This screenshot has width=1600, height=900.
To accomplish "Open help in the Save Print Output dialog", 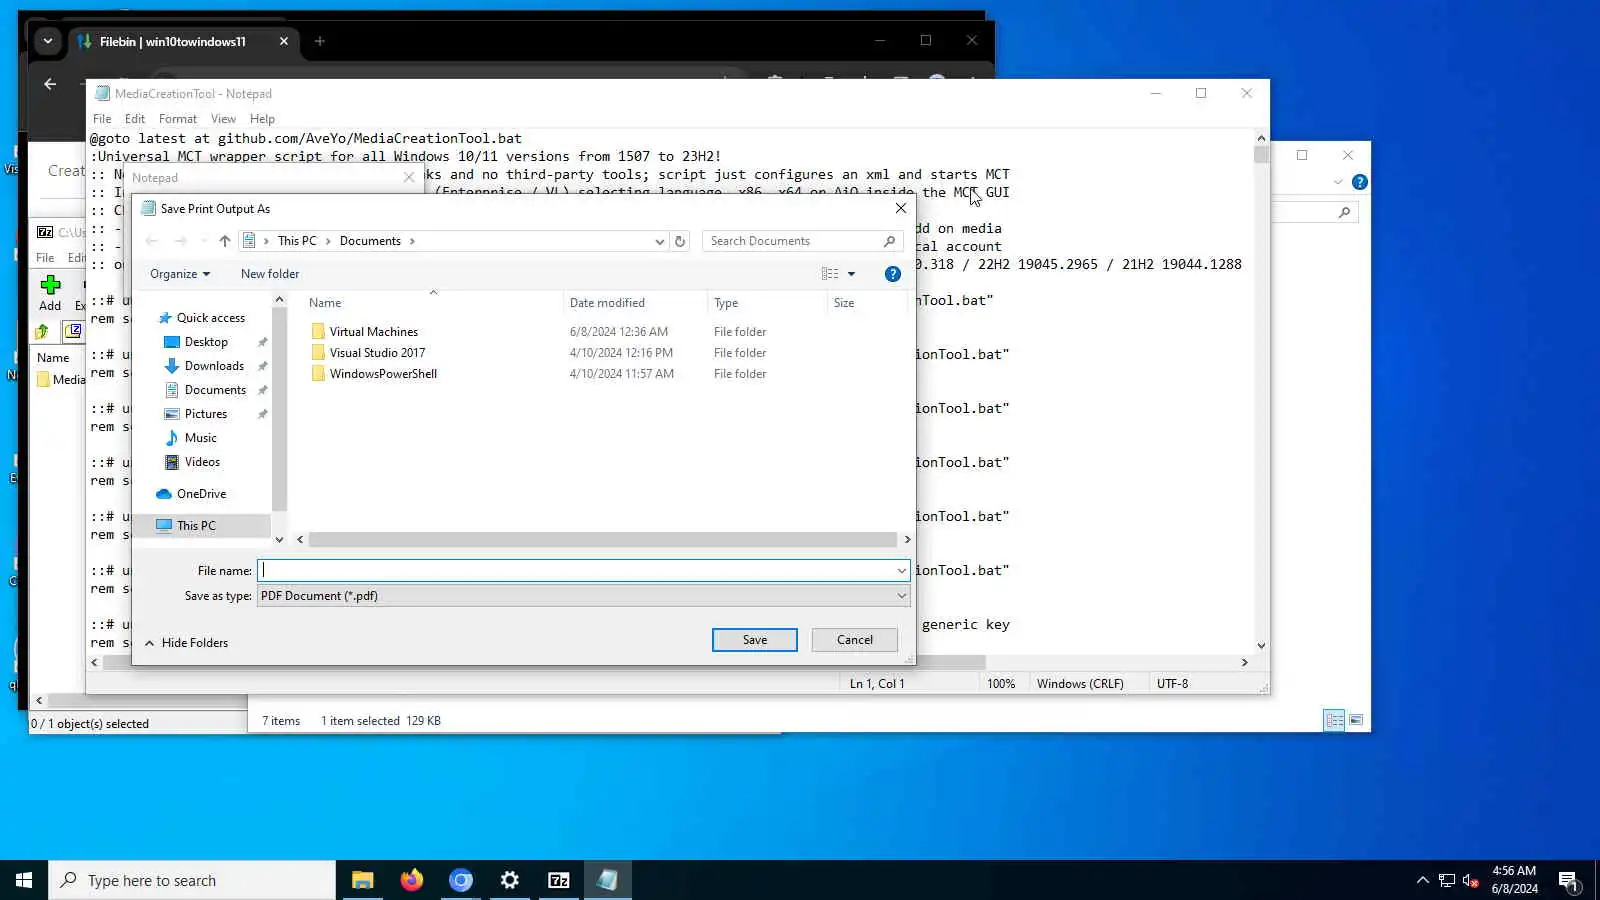I will tap(893, 274).
